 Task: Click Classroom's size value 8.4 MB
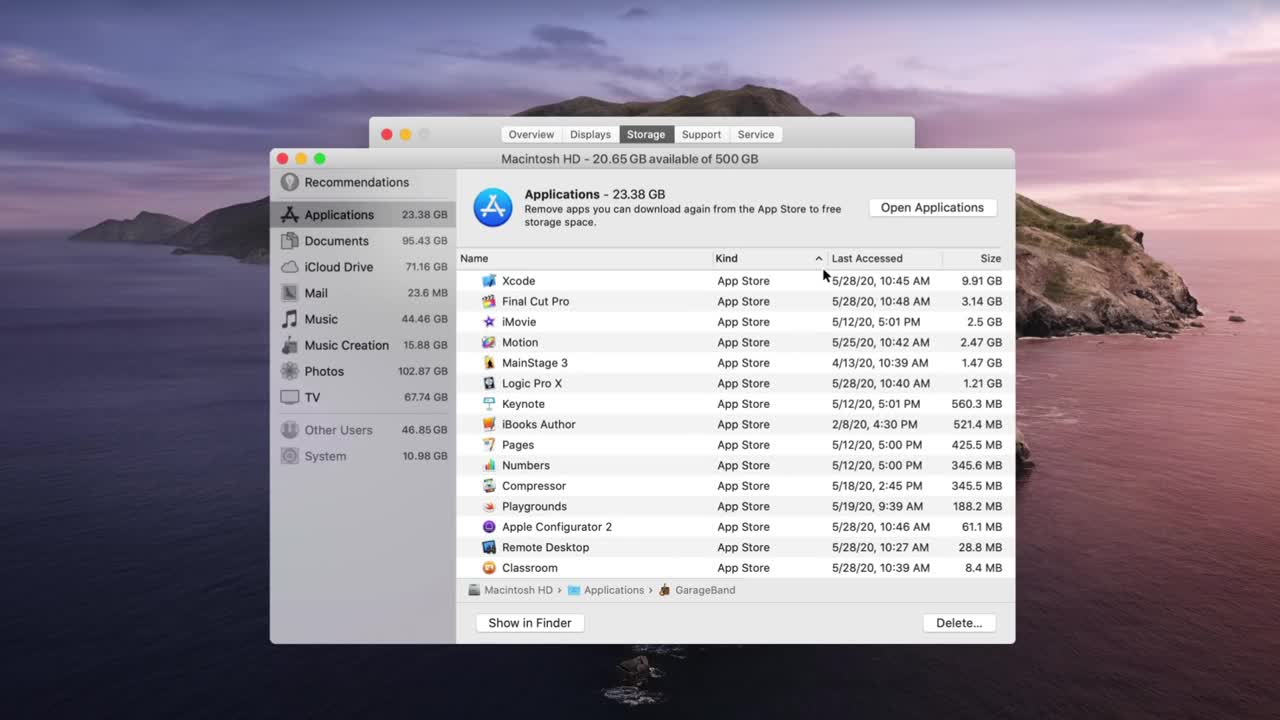984,568
